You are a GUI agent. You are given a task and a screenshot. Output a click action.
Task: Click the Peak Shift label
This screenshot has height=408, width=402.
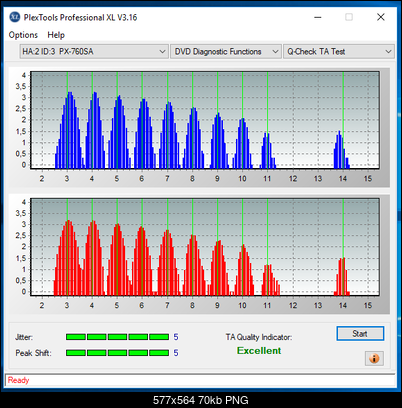point(33,353)
